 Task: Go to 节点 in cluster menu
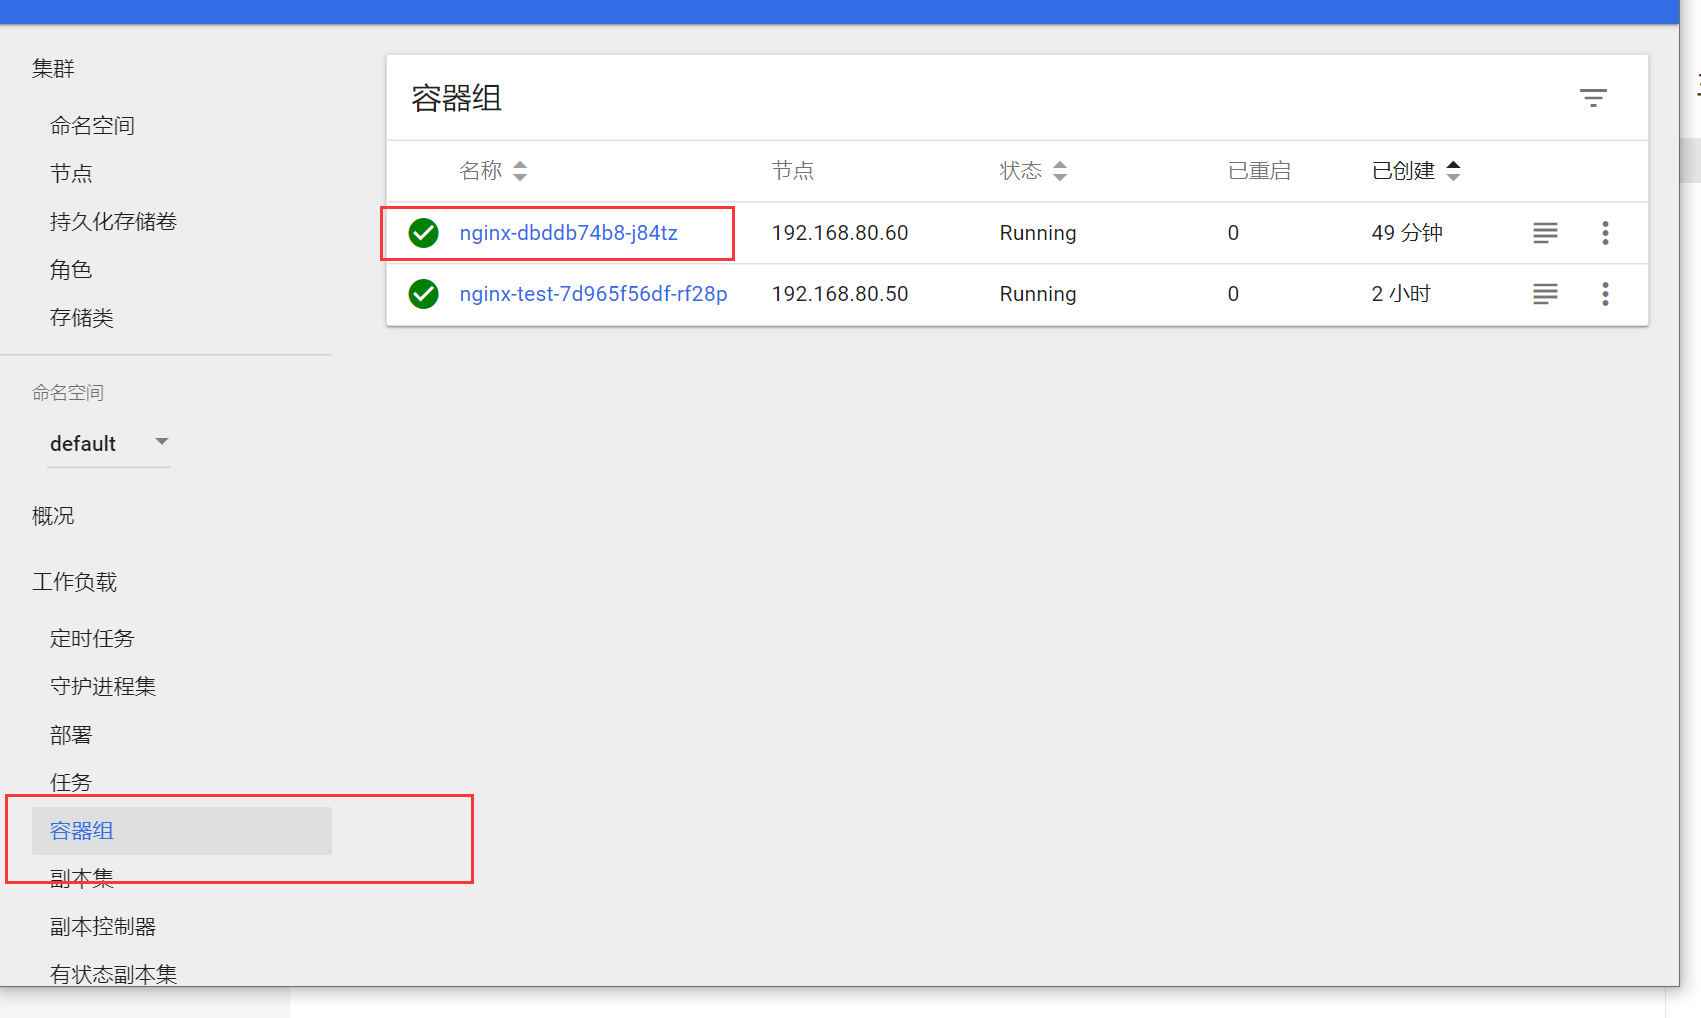pos(71,174)
